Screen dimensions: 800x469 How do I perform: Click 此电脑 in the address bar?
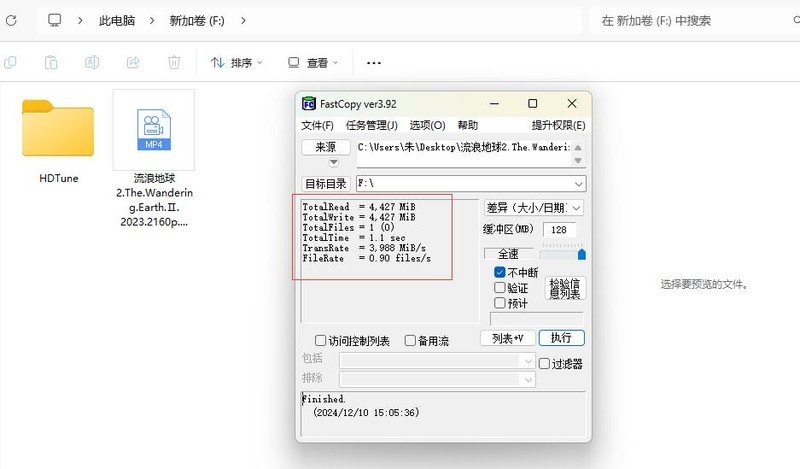tap(117, 20)
